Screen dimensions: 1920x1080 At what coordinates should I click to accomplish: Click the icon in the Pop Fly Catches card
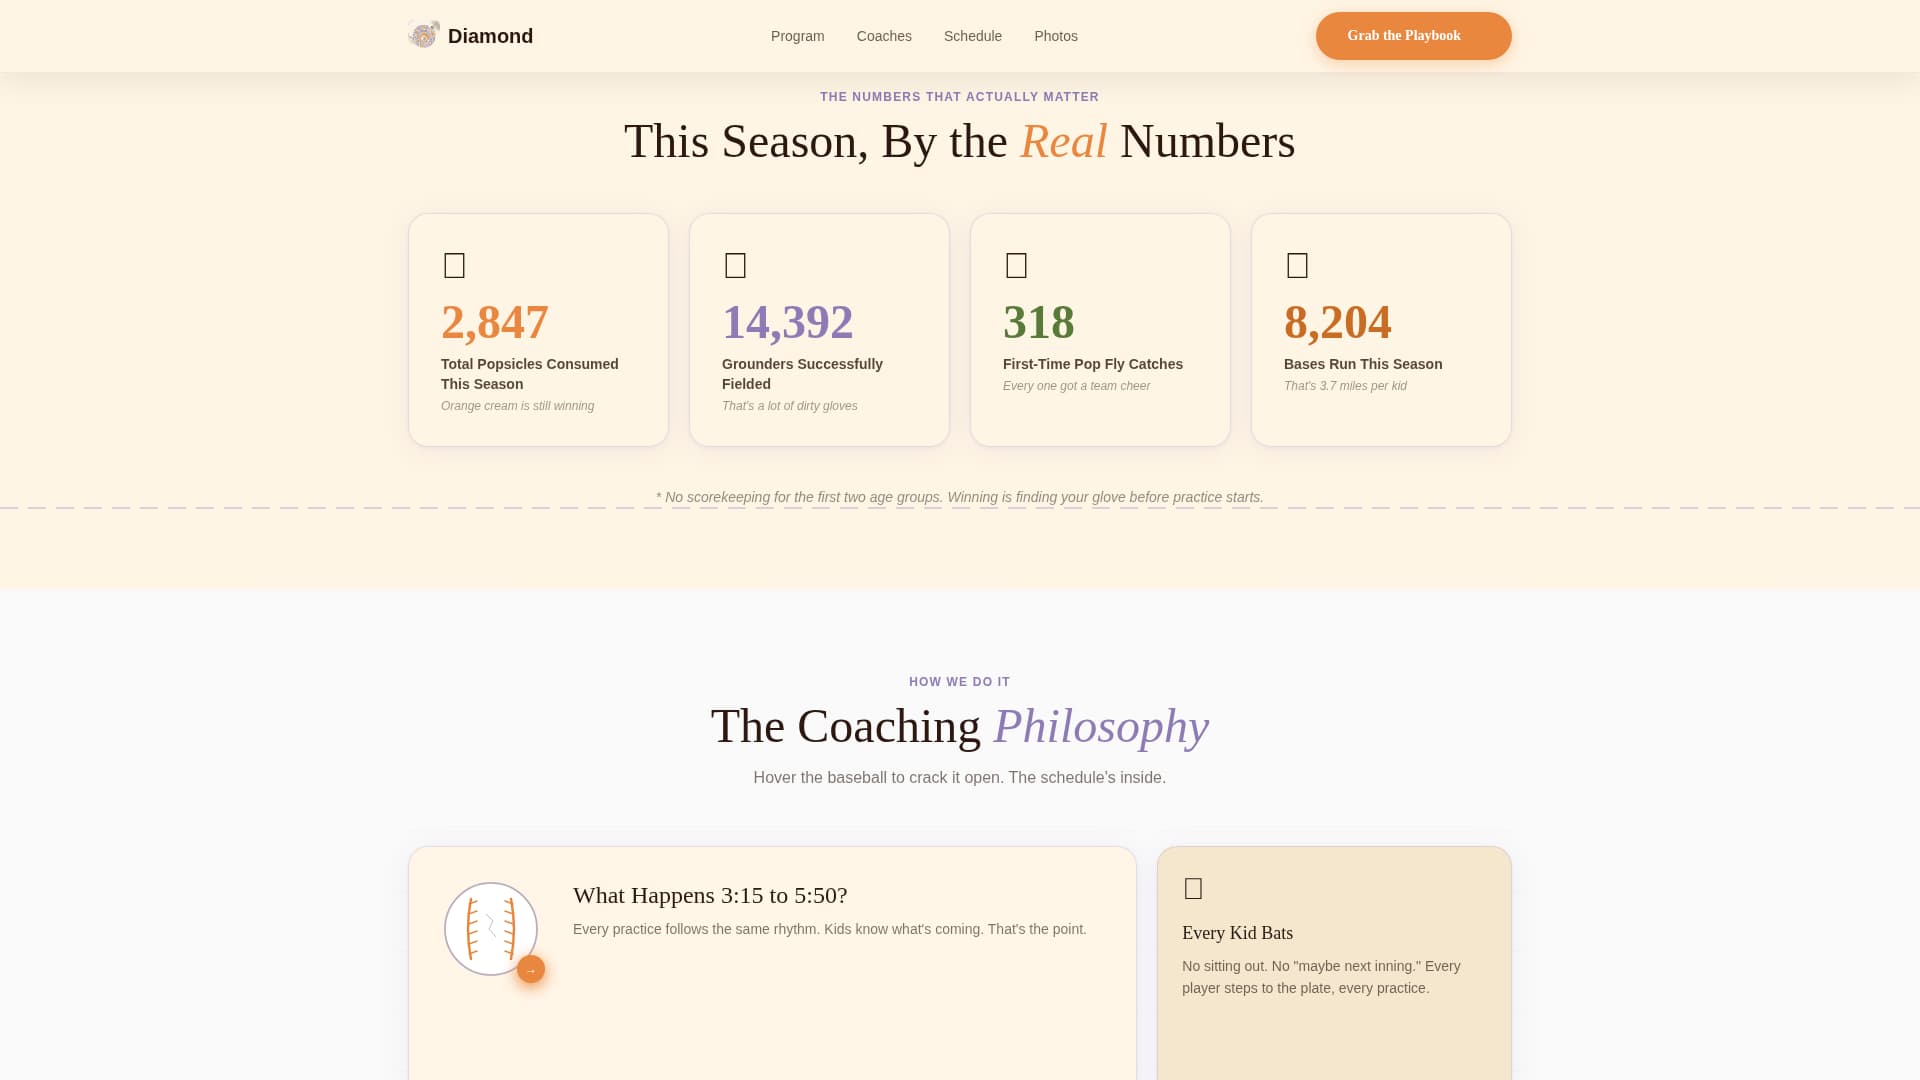tap(1016, 265)
